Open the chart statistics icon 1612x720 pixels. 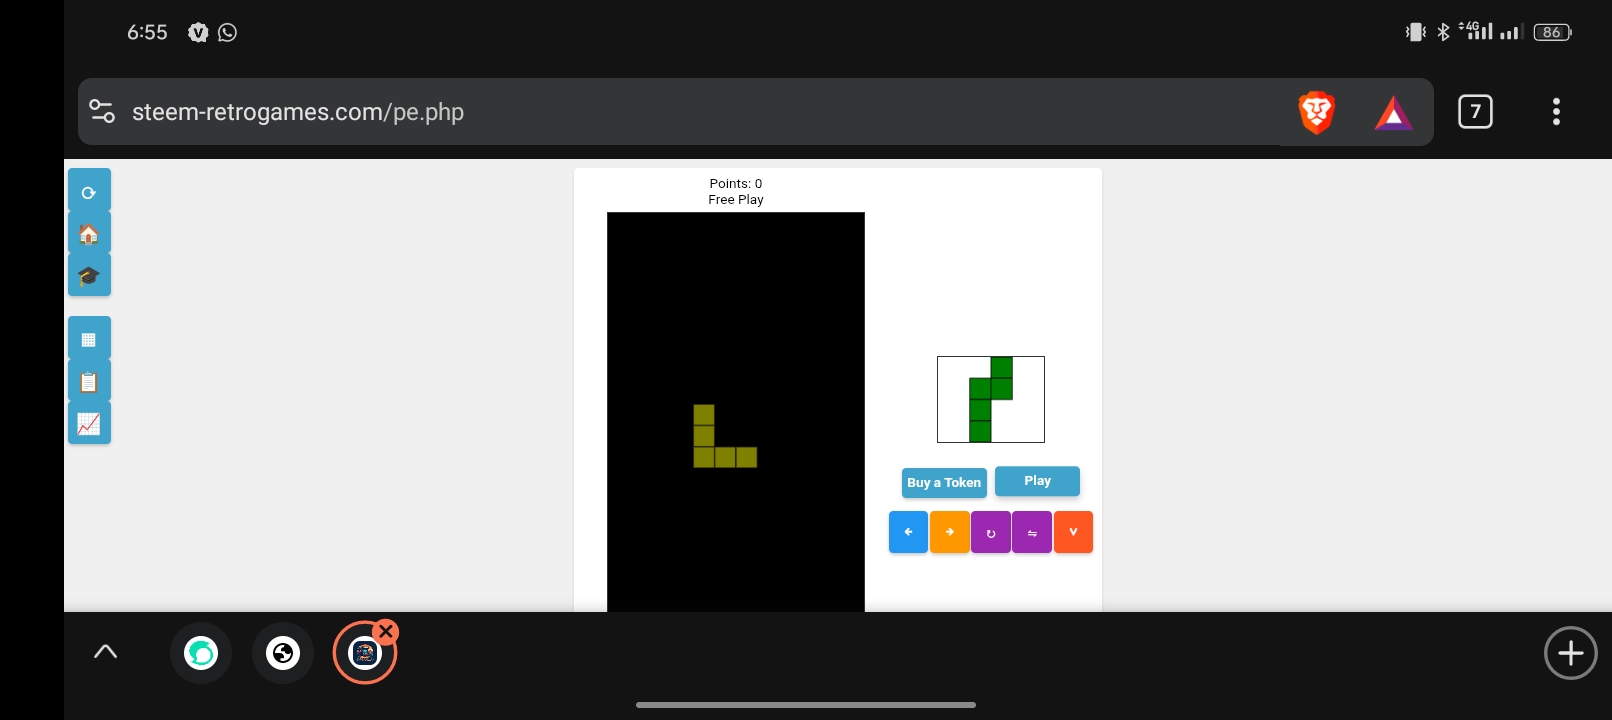click(89, 423)
